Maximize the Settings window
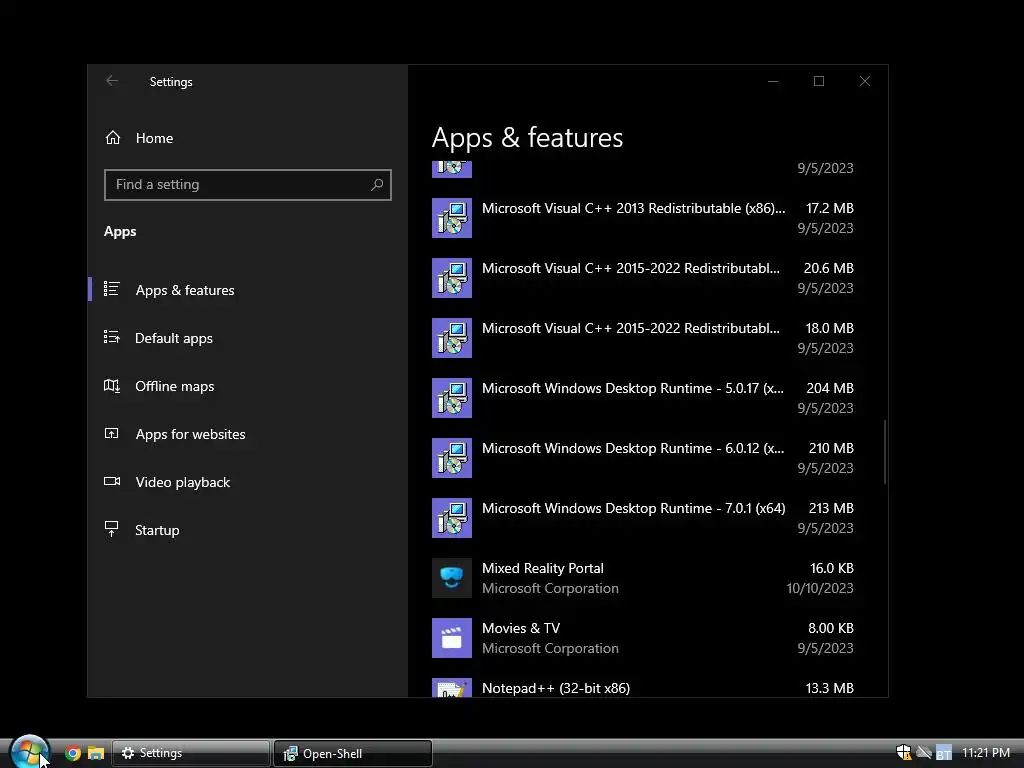The width and height of the screenshot is (1024, 768). 819,81
